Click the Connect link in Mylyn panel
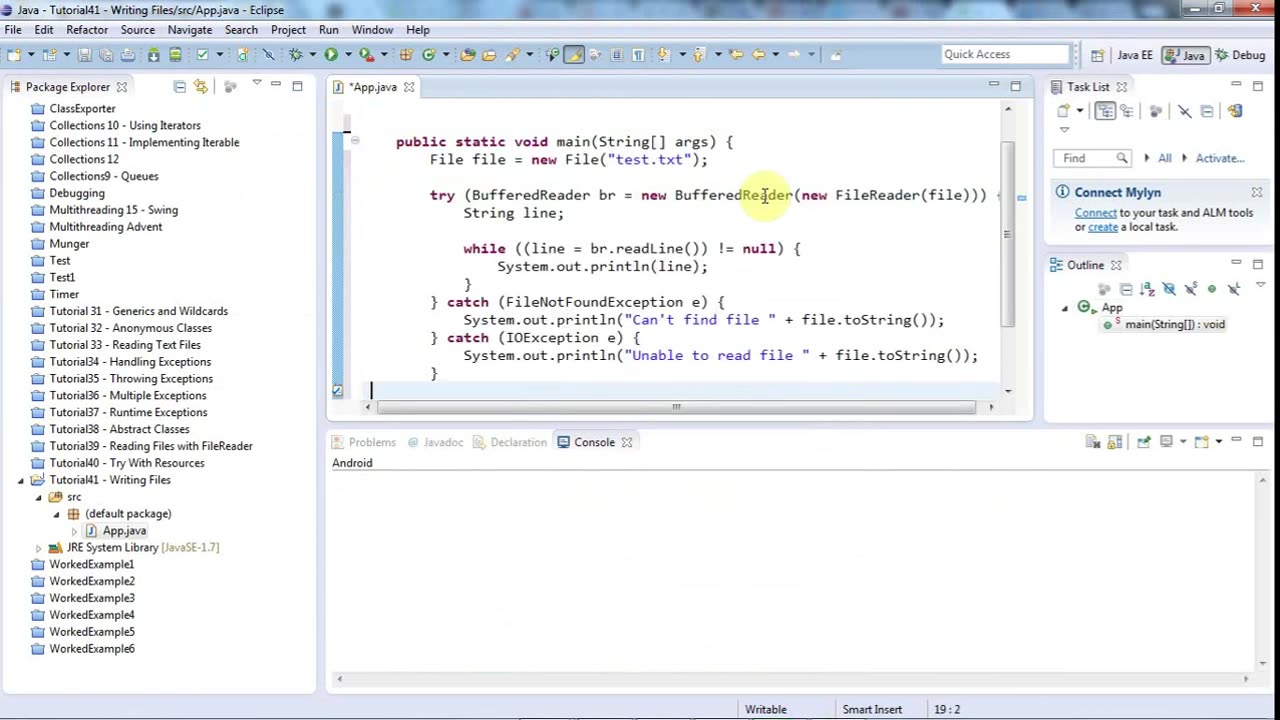The image size is (1280, 720). click(1095, 213)
